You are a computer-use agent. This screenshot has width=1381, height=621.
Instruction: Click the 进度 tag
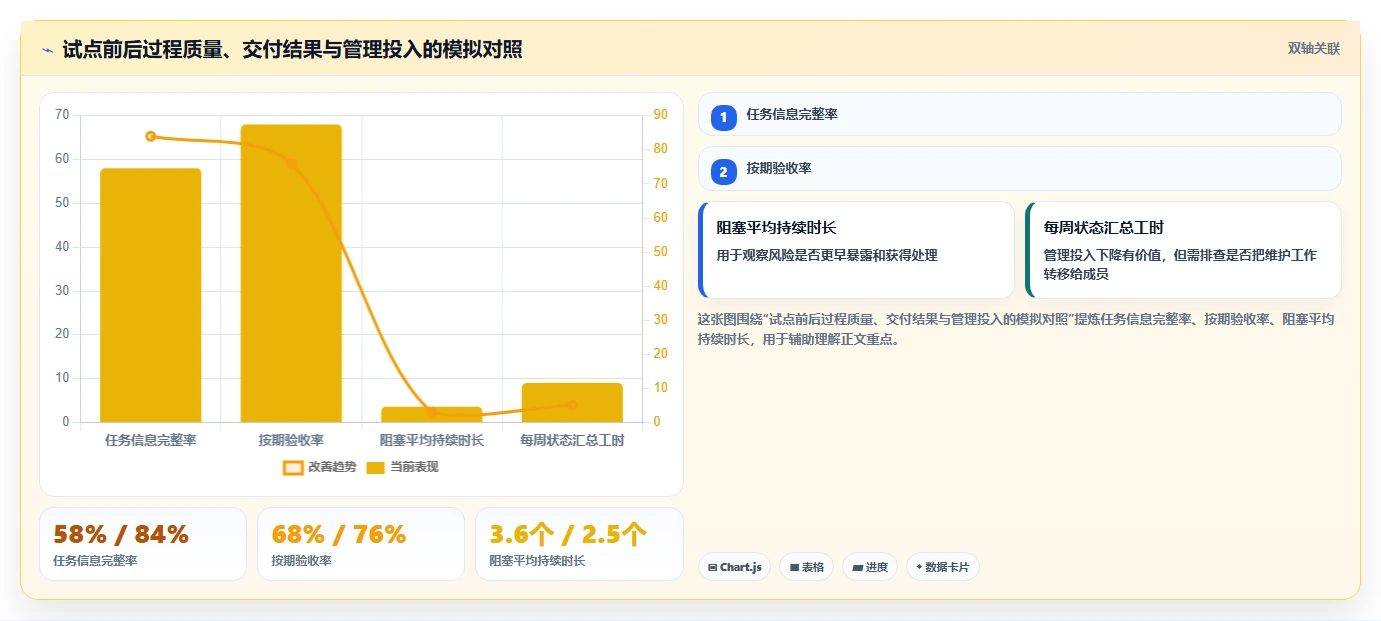pos(870,567)
